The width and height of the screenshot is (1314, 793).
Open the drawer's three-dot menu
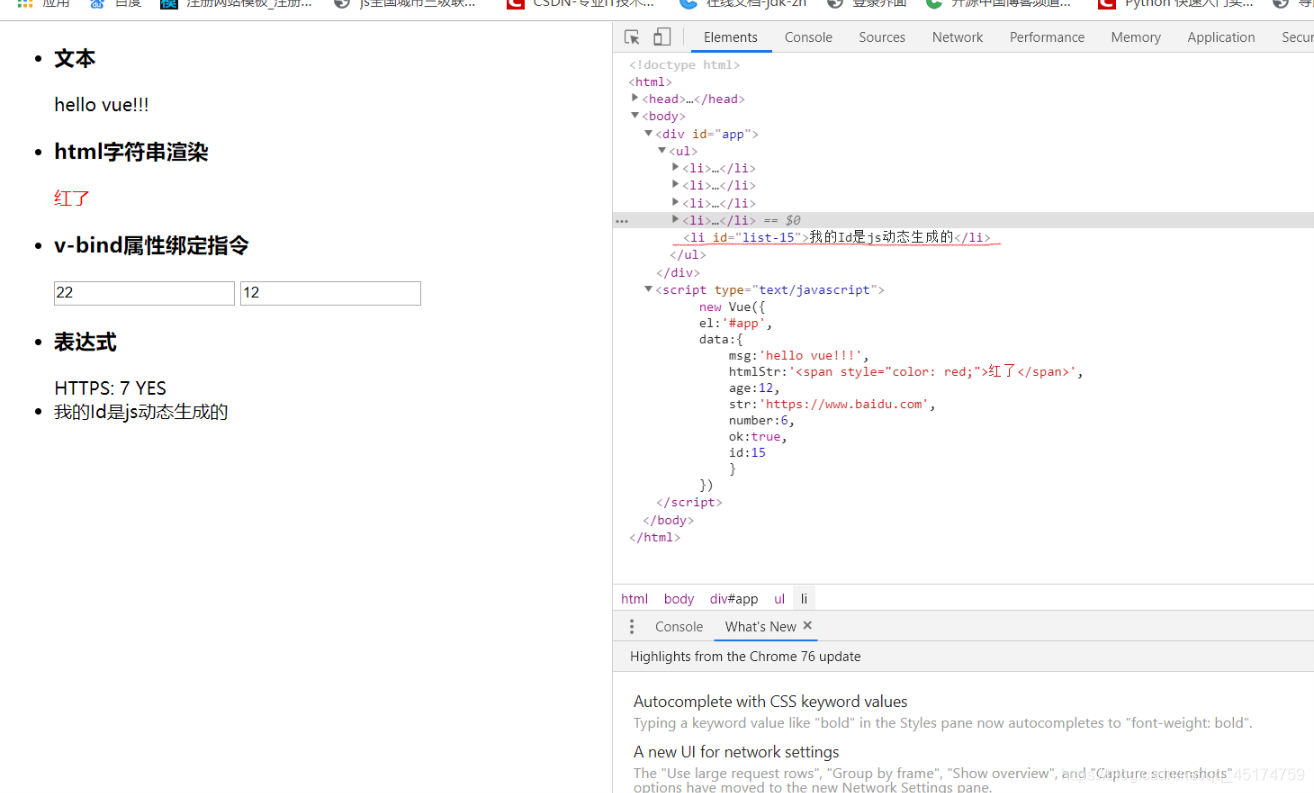point(631,627)
